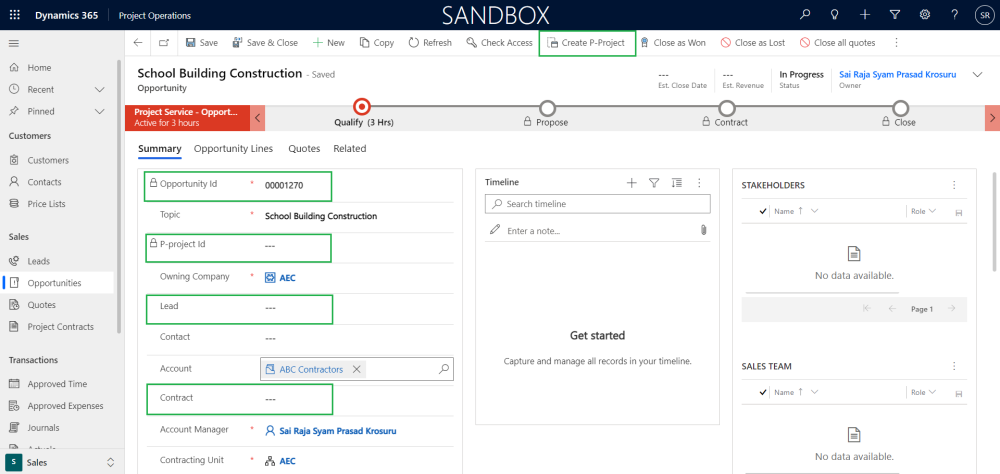Click the Search timeline box
The height and width of the screenshot is (474, 1000).
point(598,204)
